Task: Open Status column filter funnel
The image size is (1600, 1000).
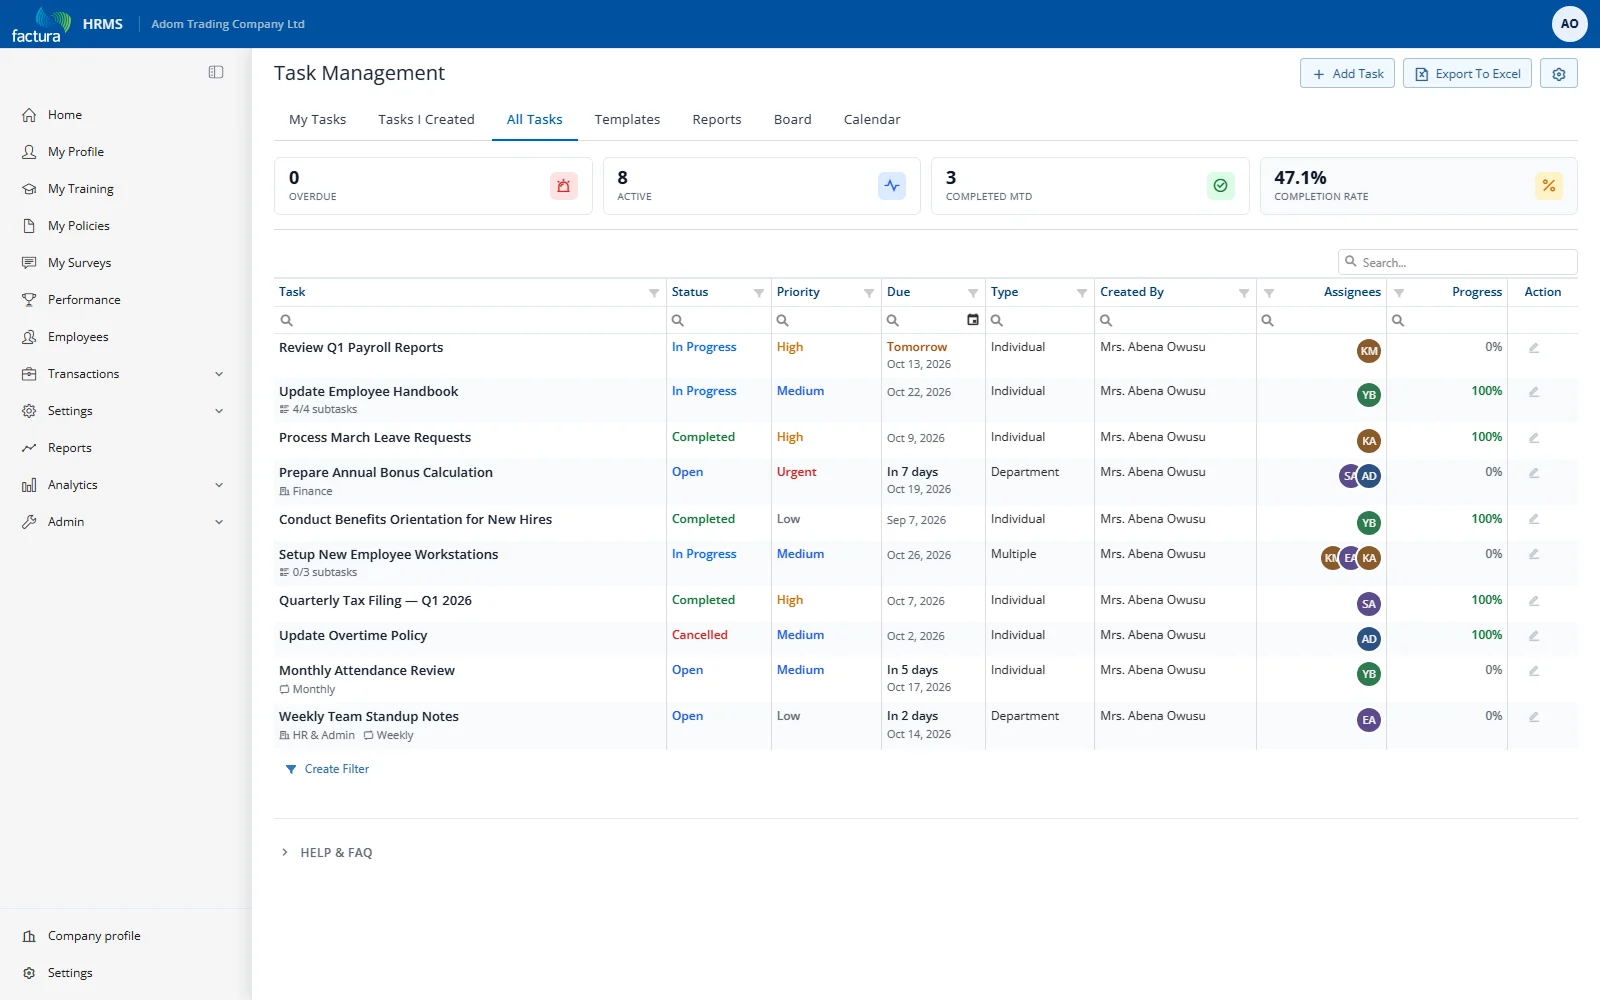Action: pos(759,293)
